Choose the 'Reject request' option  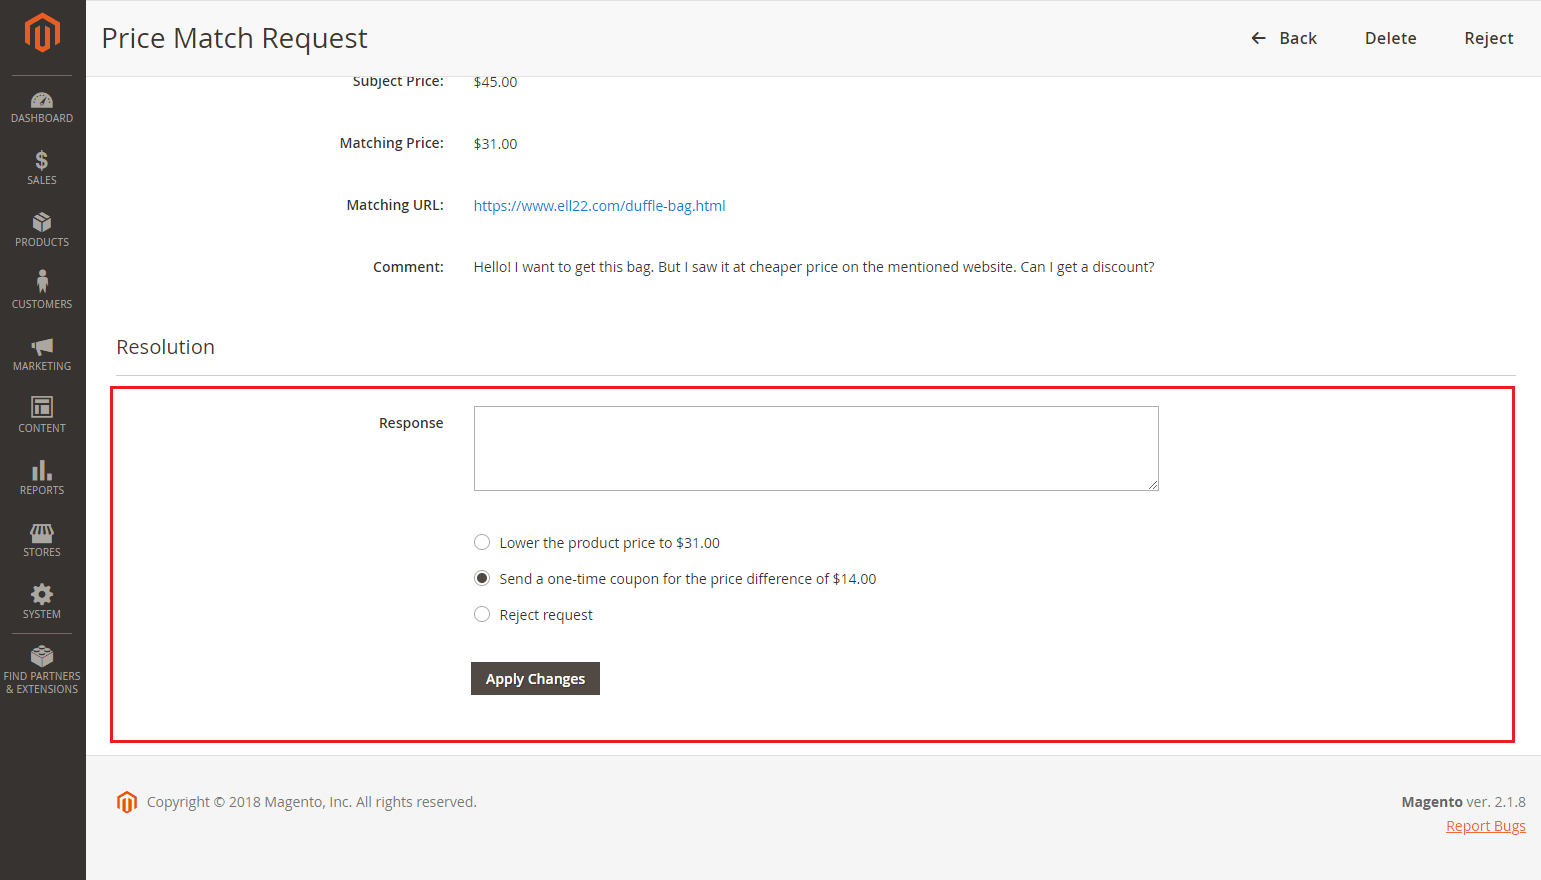coord(482,613)
